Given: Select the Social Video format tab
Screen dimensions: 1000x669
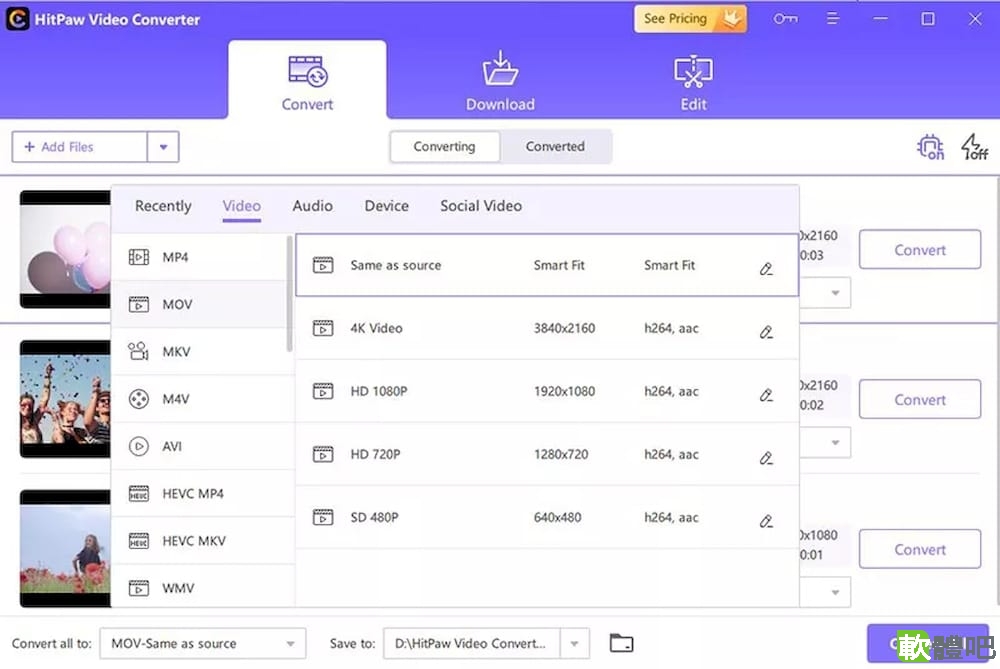Looking at the screenshot, I should click(x=481, y=206).
